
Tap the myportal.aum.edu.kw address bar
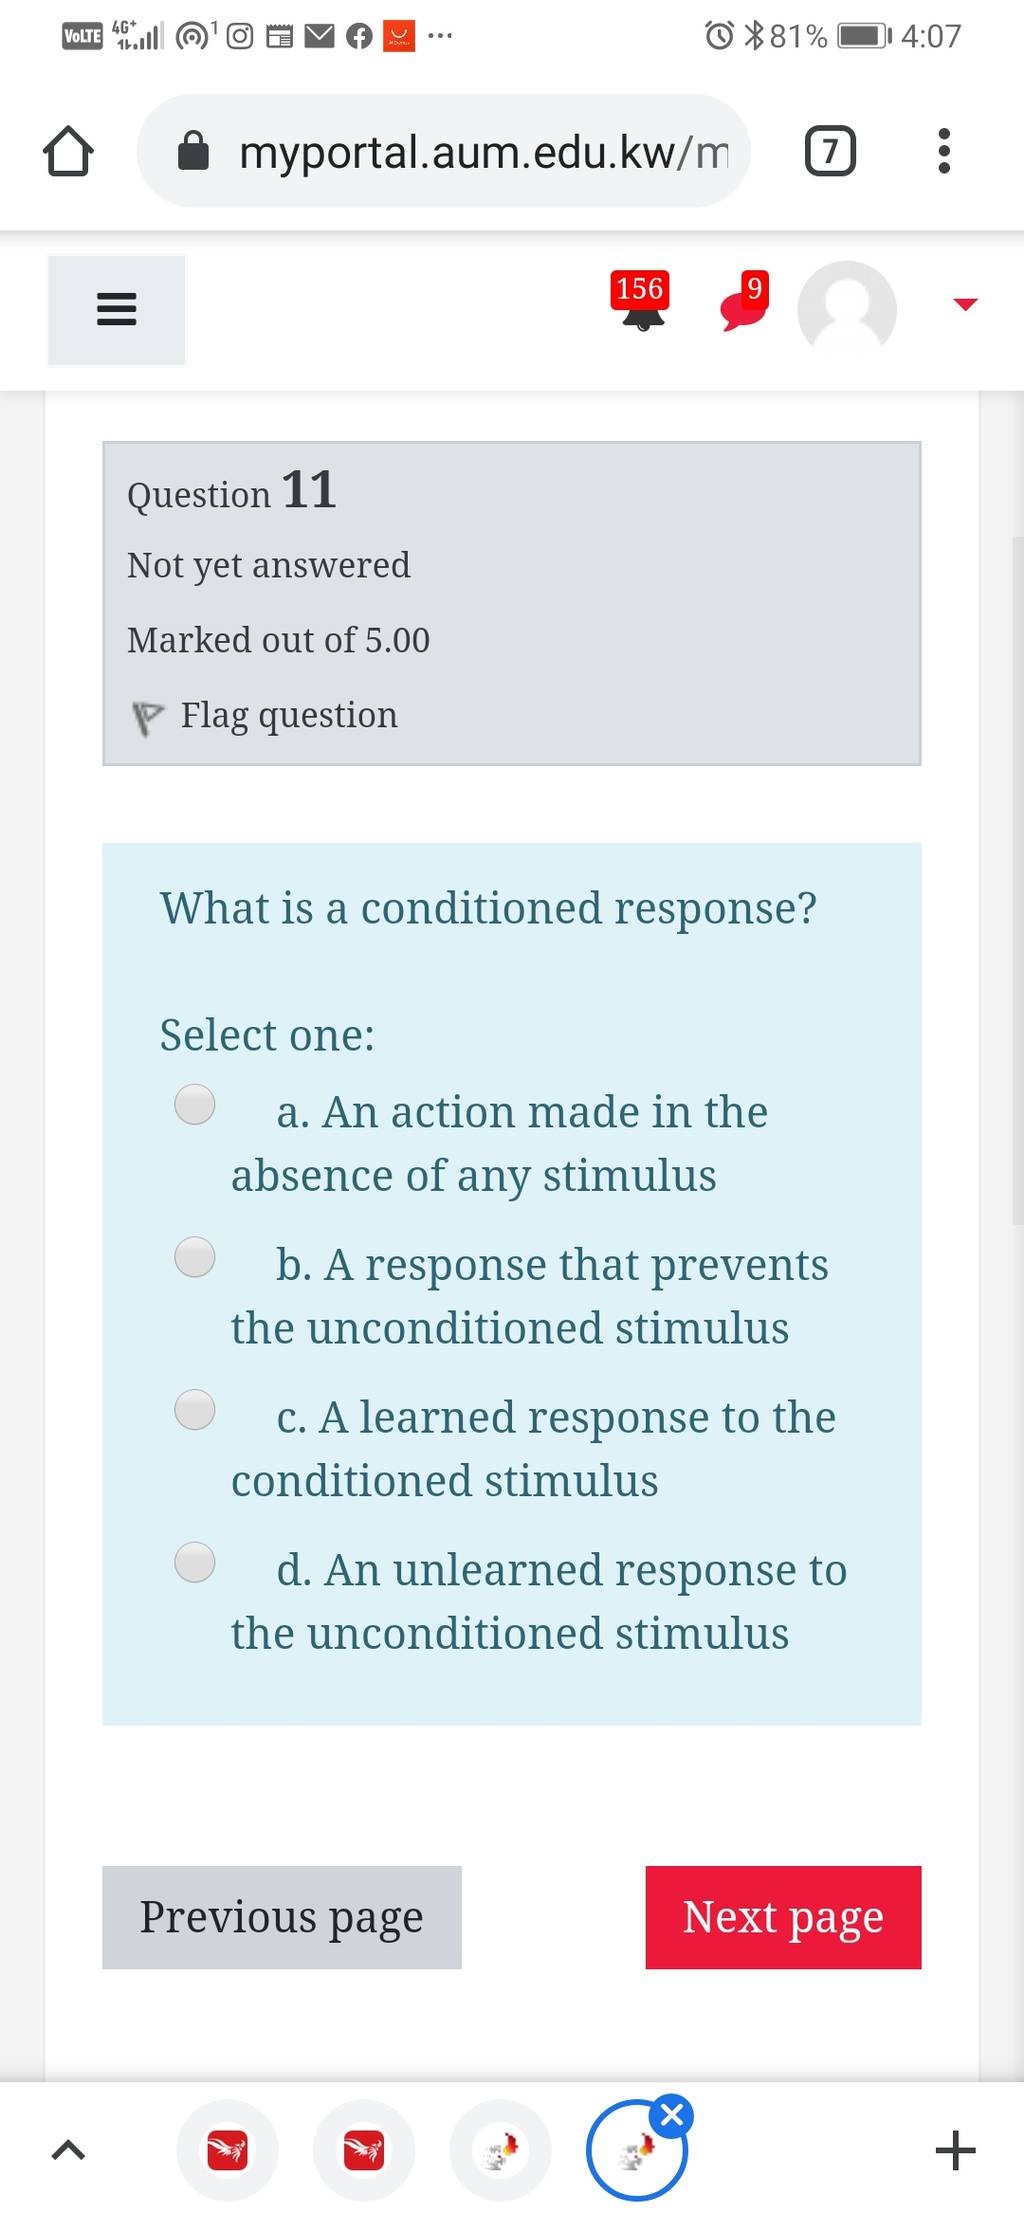click(x=444, y=151)
